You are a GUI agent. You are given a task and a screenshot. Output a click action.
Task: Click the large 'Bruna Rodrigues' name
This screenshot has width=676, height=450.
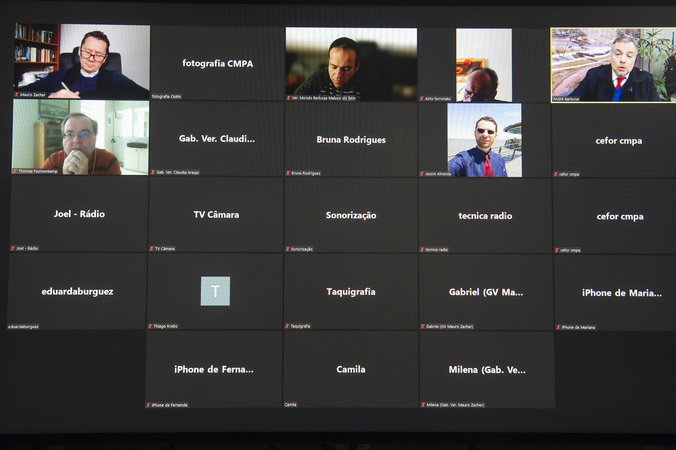tap(351, 140)
